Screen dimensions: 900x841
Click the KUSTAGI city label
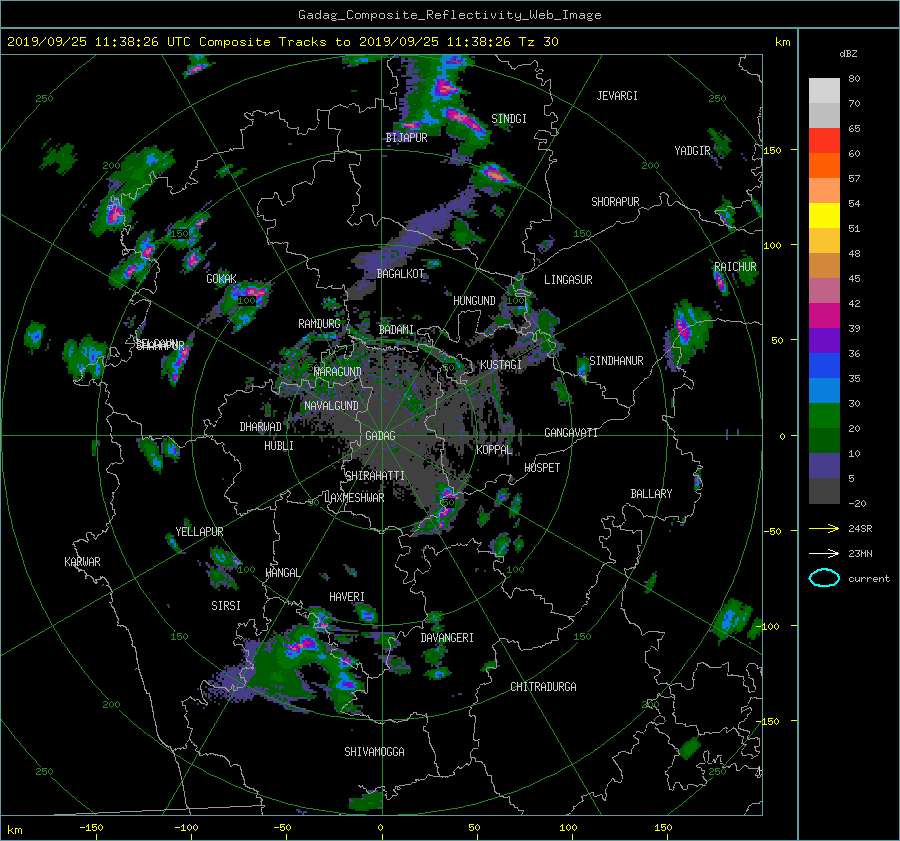point(501,365)
